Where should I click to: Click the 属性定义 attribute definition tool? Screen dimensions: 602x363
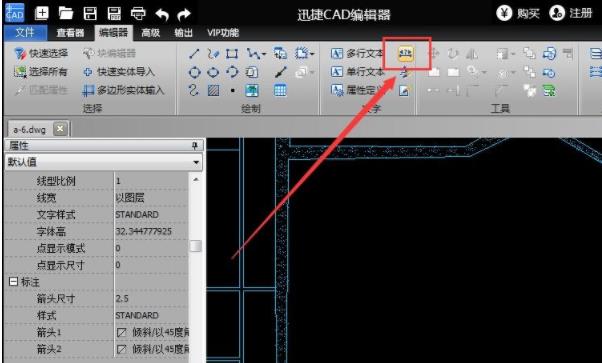[357, 91]
